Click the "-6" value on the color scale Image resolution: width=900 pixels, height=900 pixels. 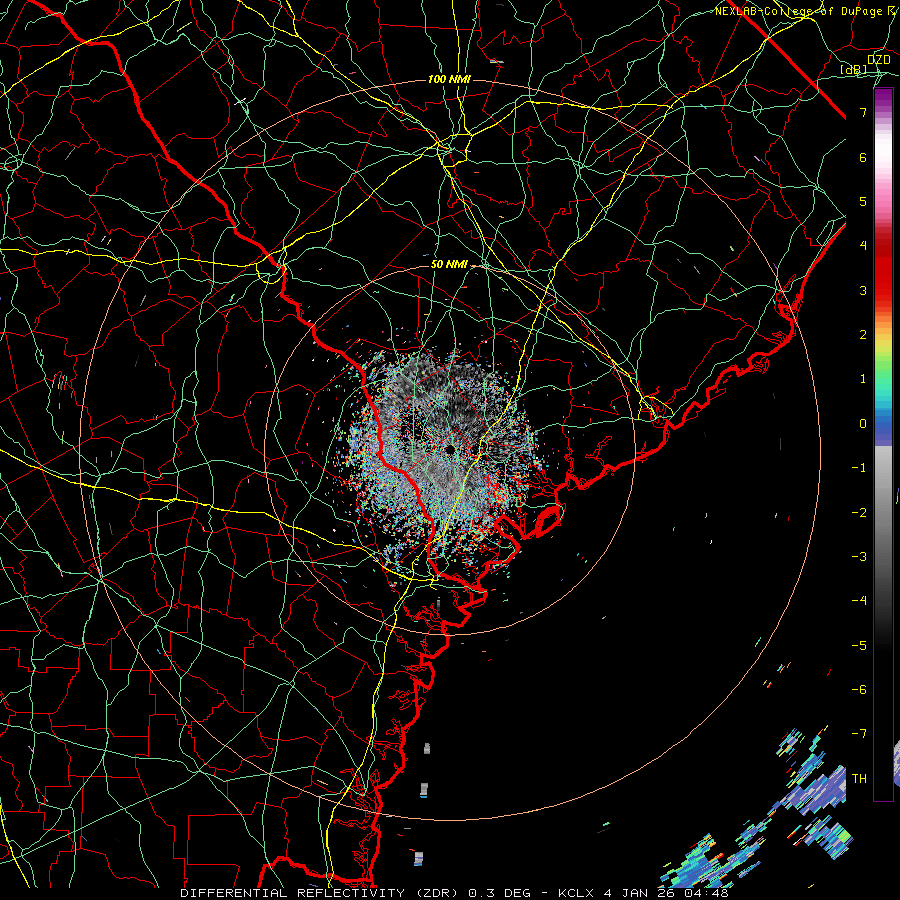[859, 690]
